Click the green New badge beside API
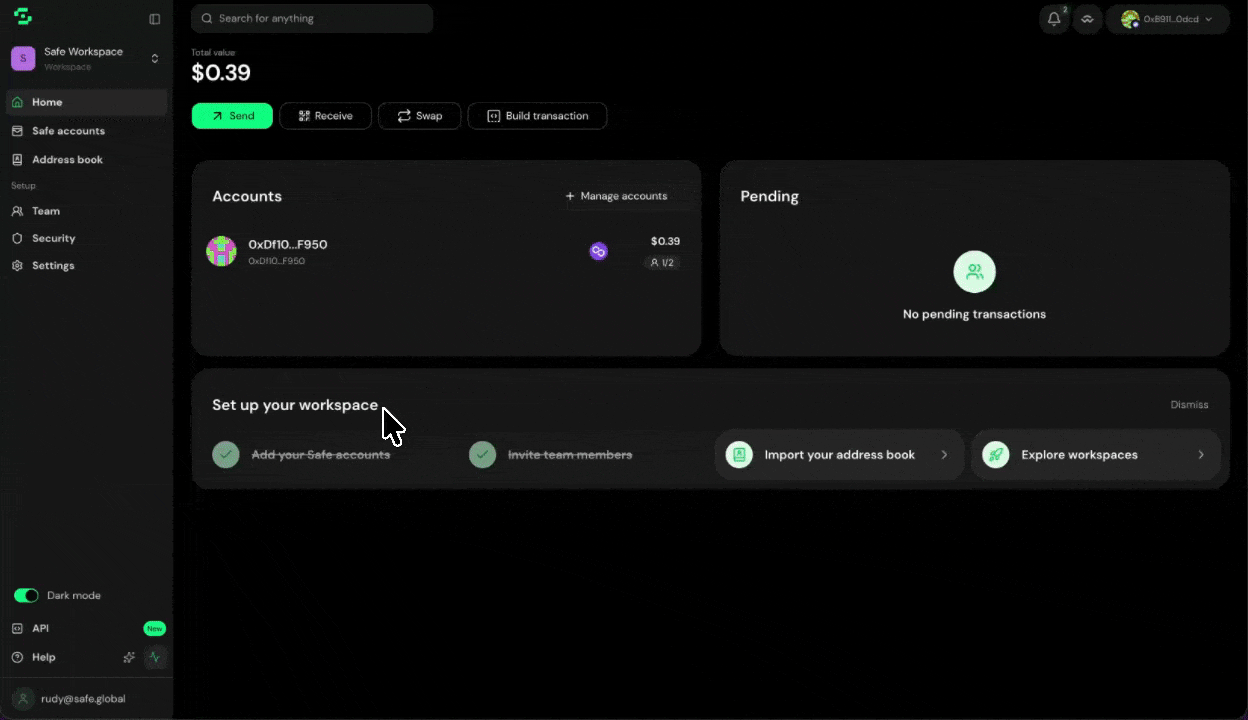This screenshot has width=1248, height=720. click(x=154, y=628)
